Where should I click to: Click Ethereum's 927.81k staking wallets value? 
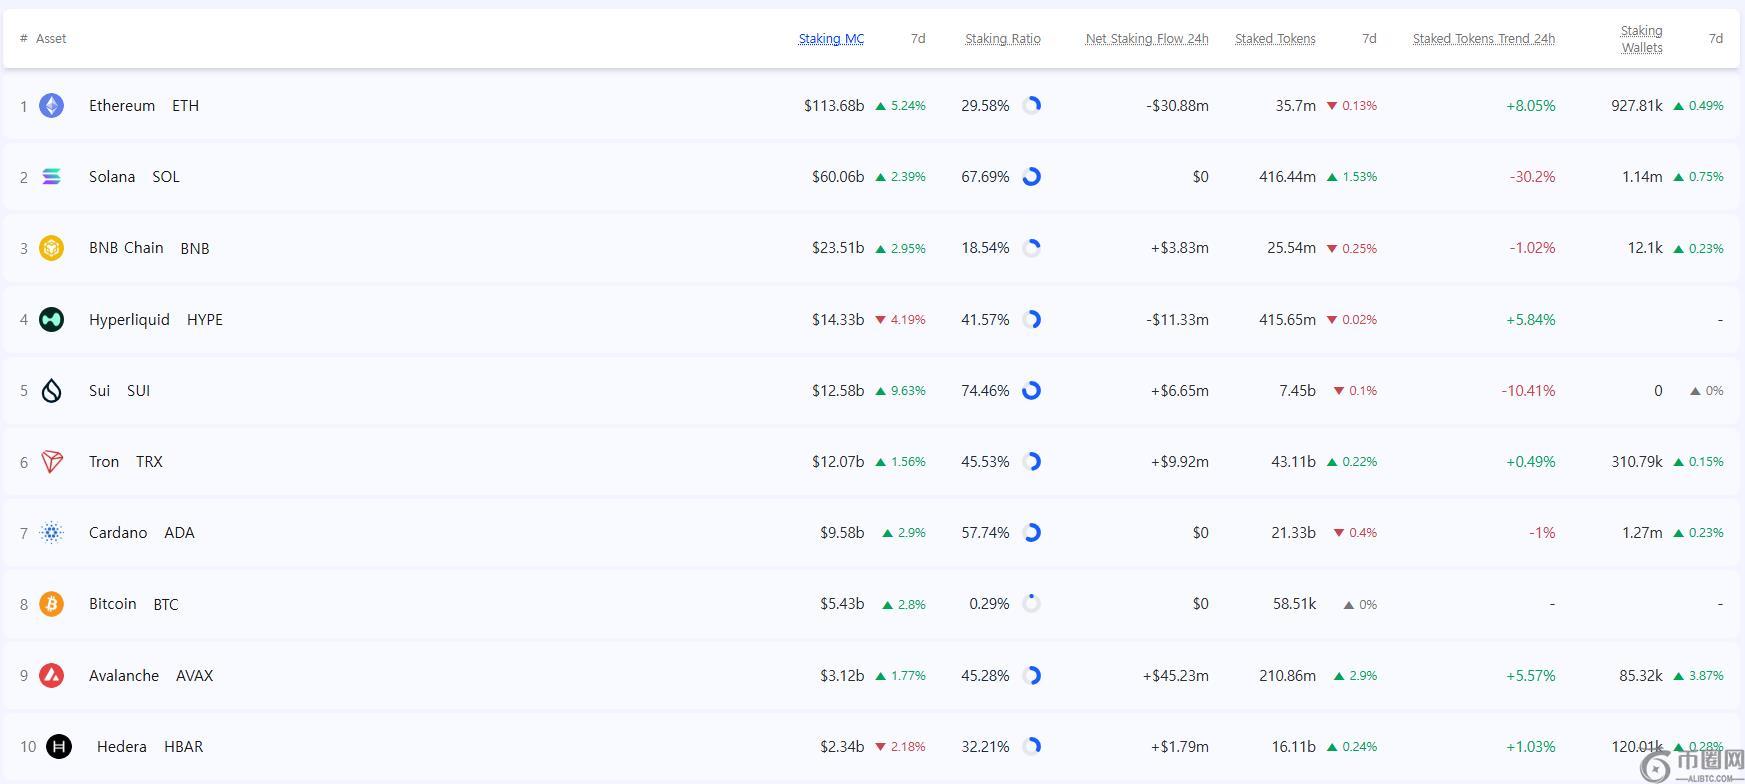coord(1637,106)
